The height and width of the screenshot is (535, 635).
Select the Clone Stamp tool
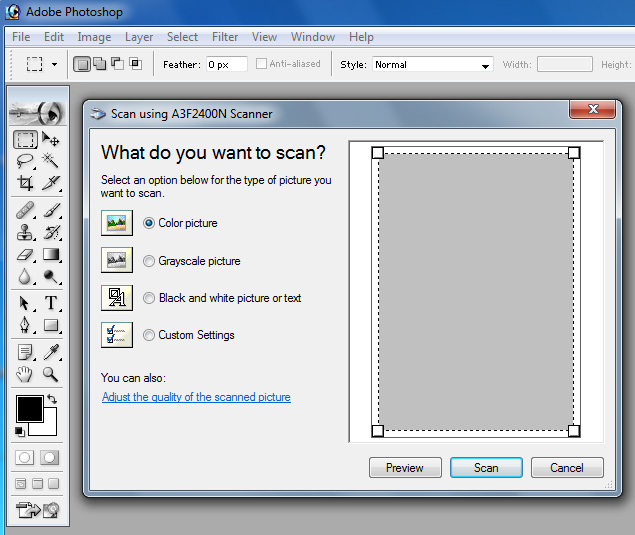click(x=25, y=232)
